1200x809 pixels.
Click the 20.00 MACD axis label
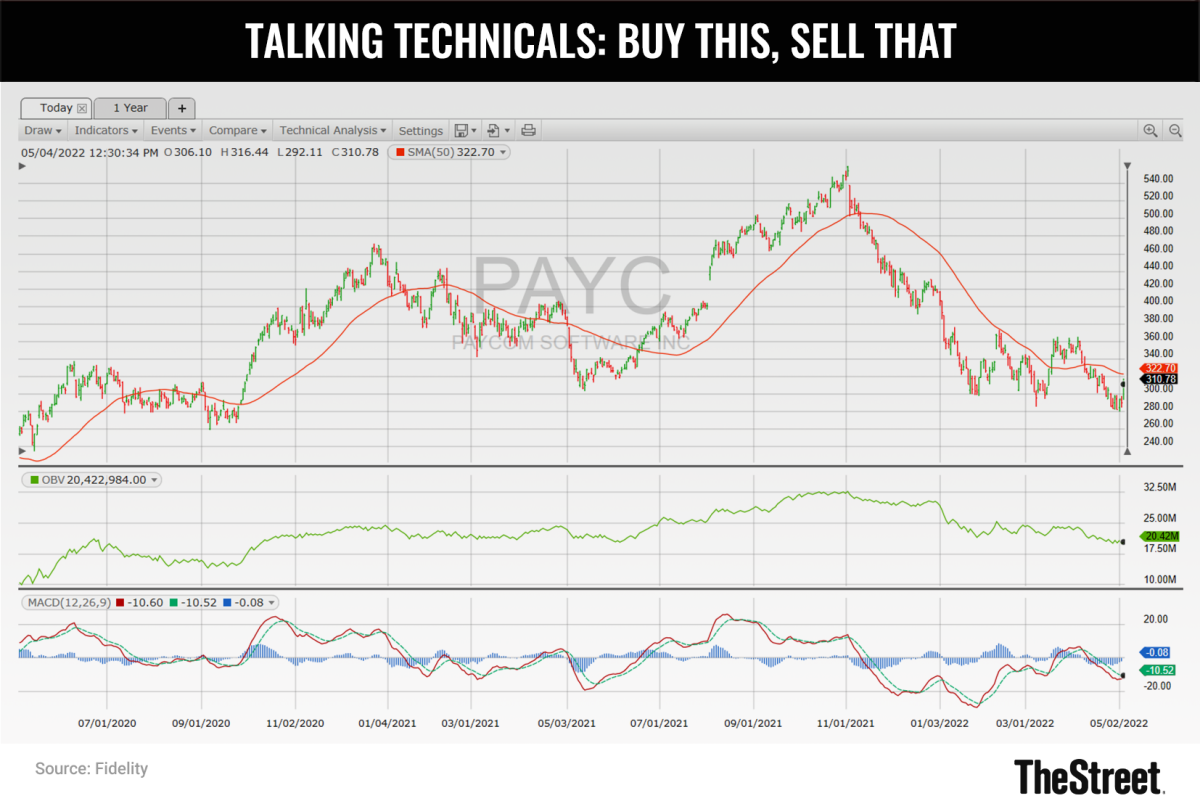pos(1154,620)
